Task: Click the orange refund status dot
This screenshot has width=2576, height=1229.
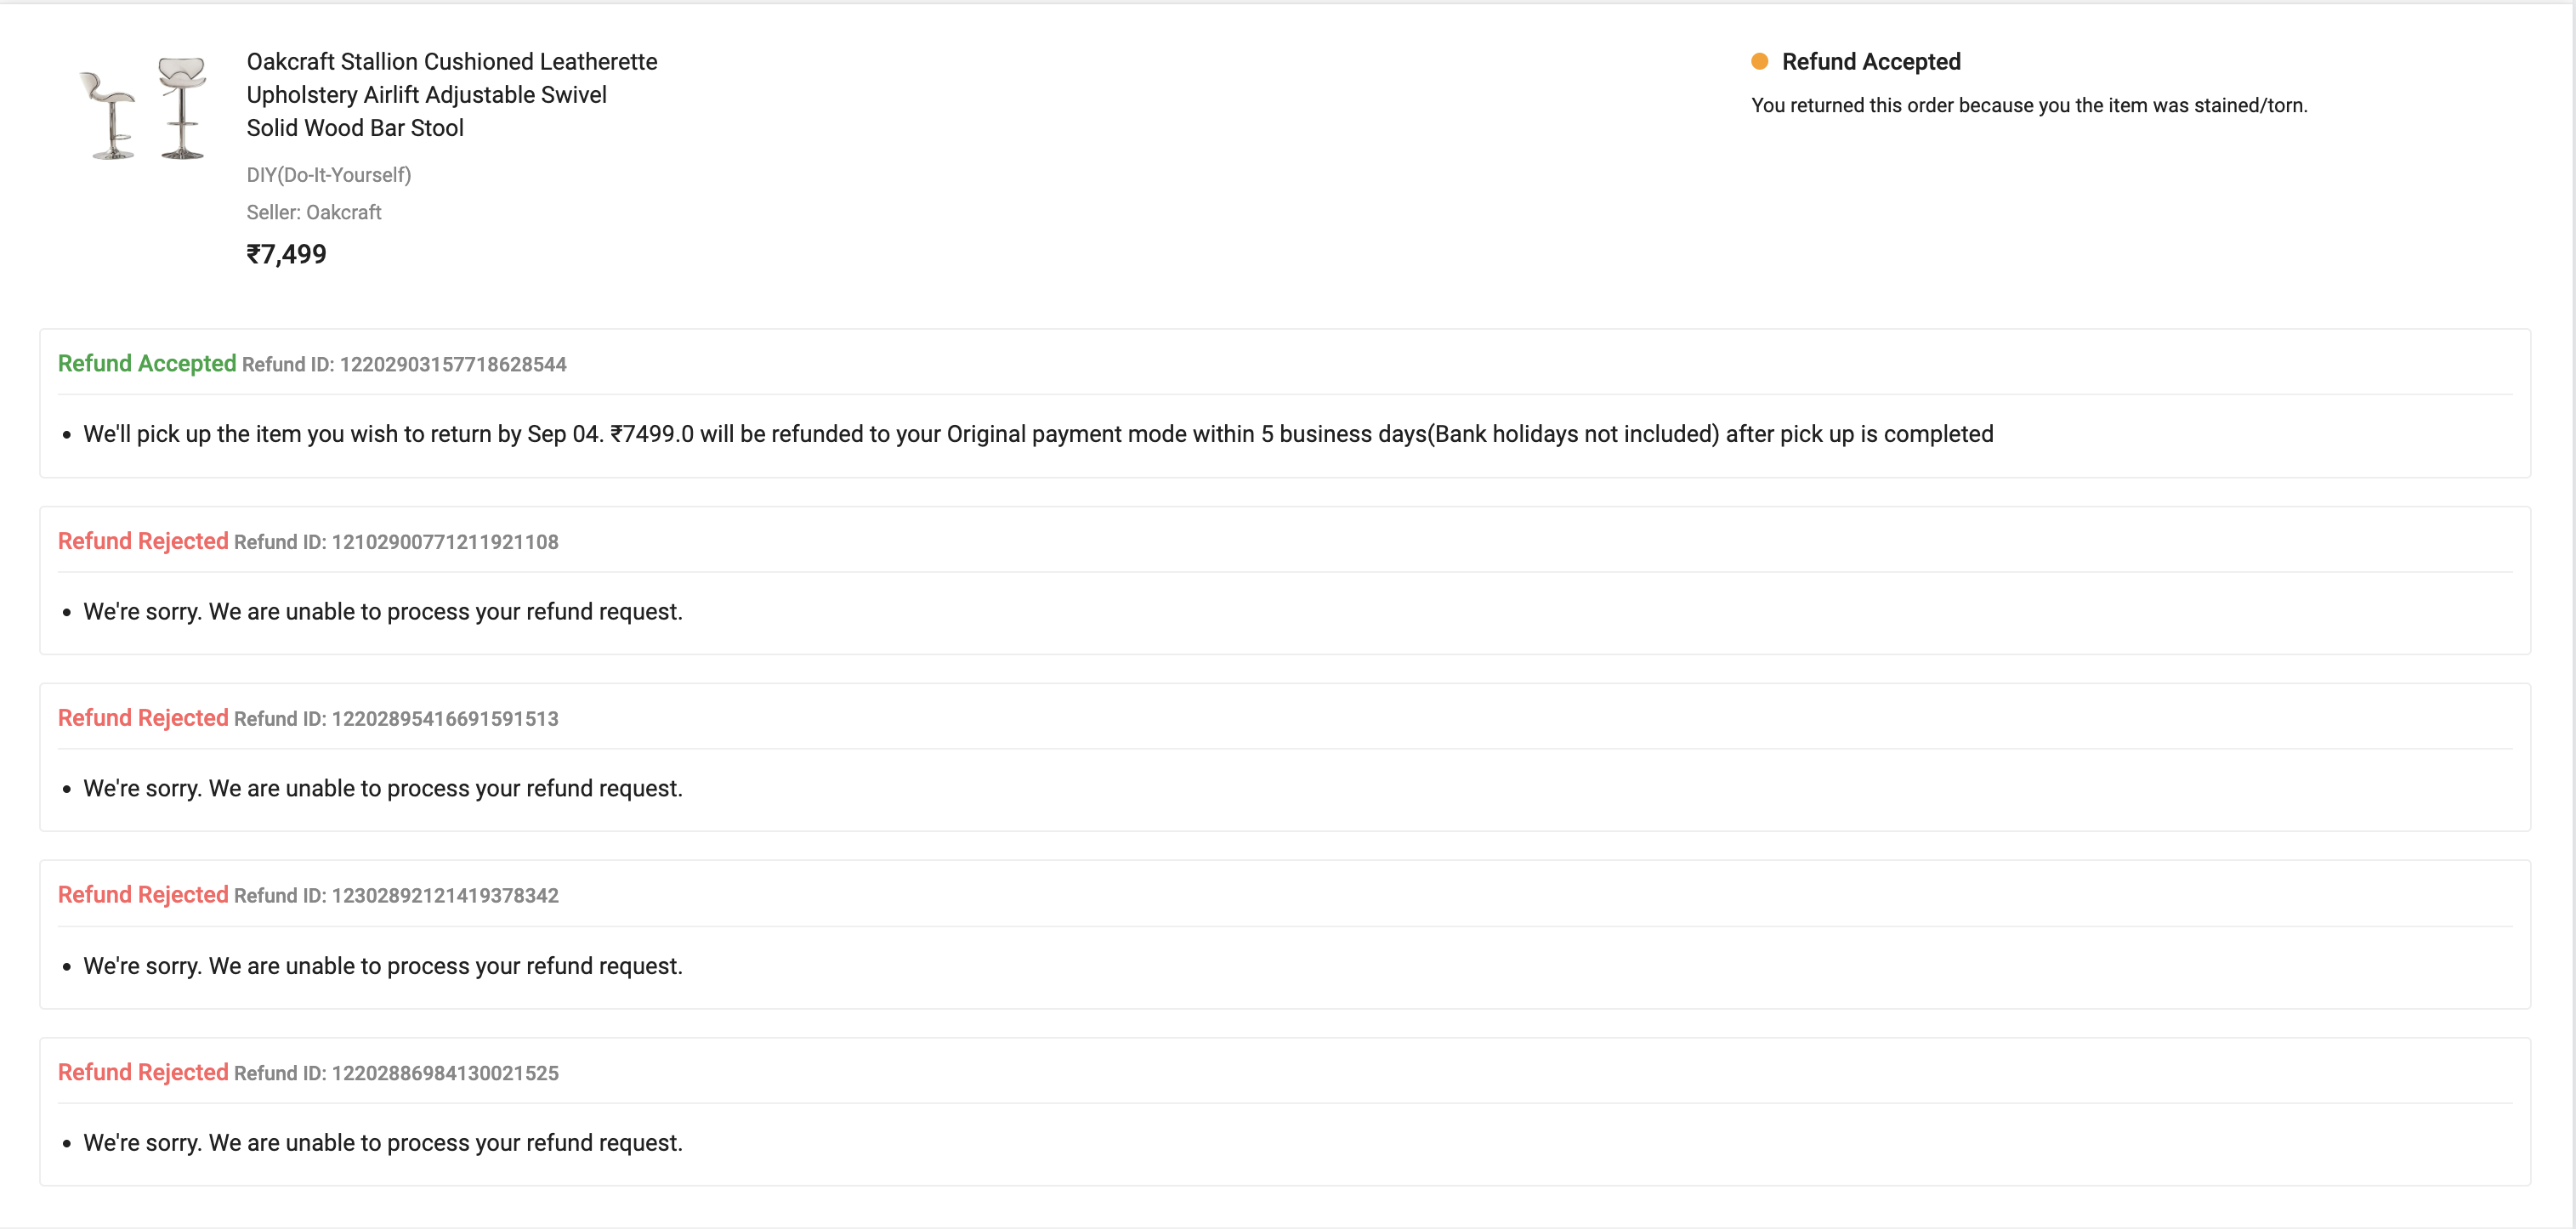Action: pyautogui.click(x=1759, y=62)
